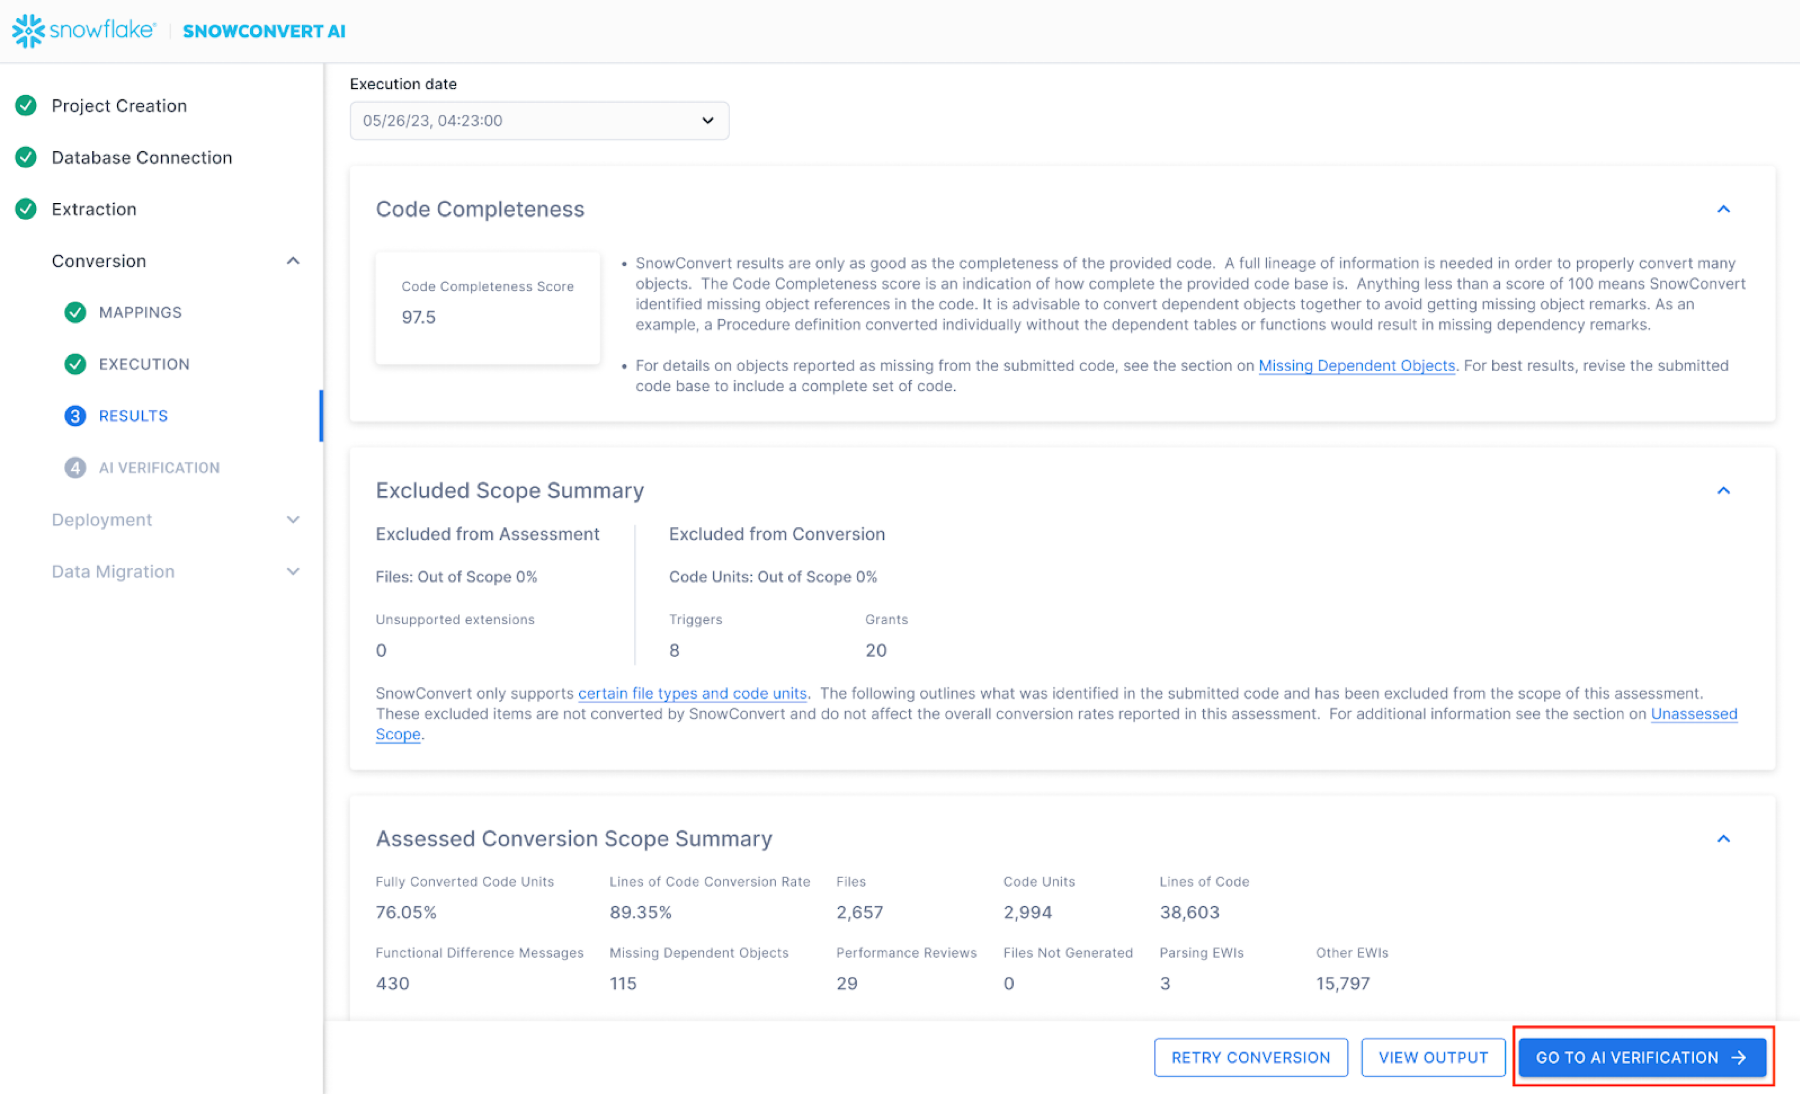Open the Execution date dropdown
This screenshot has width=1800, height=1094.
tap(539, 121)
